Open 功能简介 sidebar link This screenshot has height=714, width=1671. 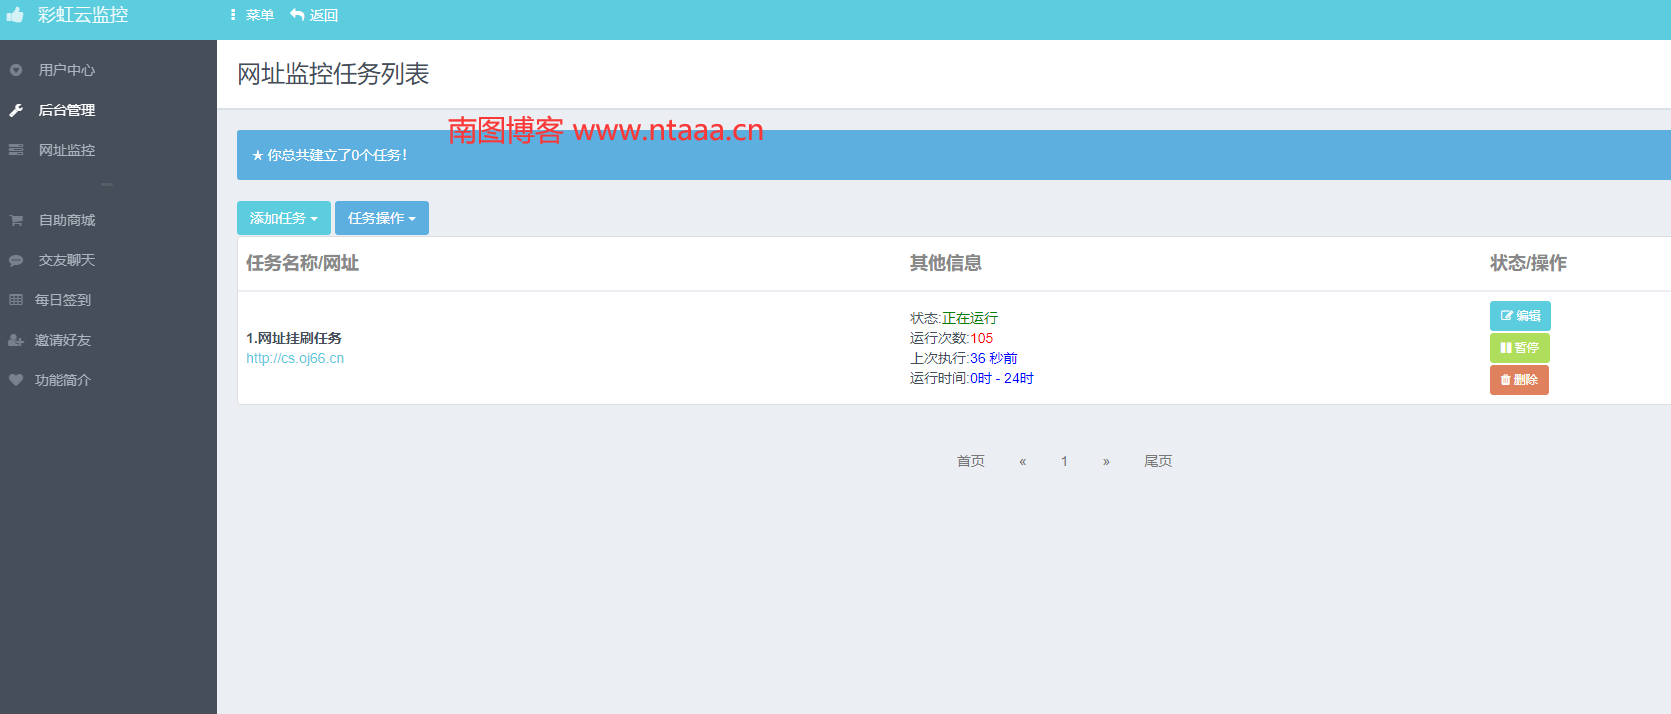click(x=63, y=380)
